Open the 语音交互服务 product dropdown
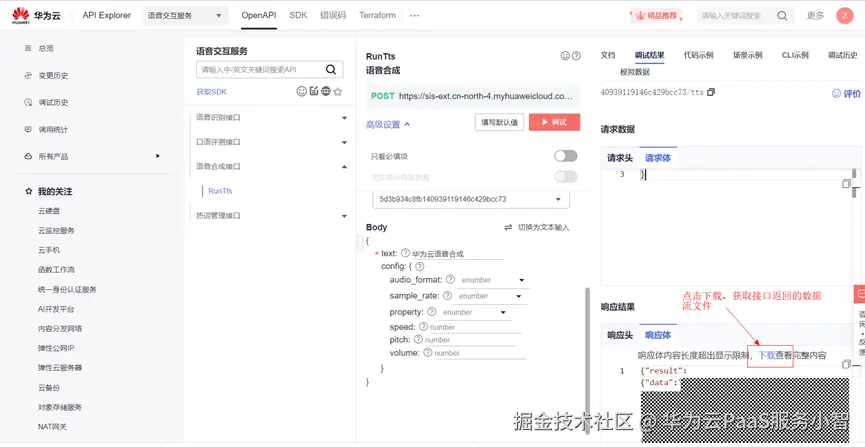 185,15
